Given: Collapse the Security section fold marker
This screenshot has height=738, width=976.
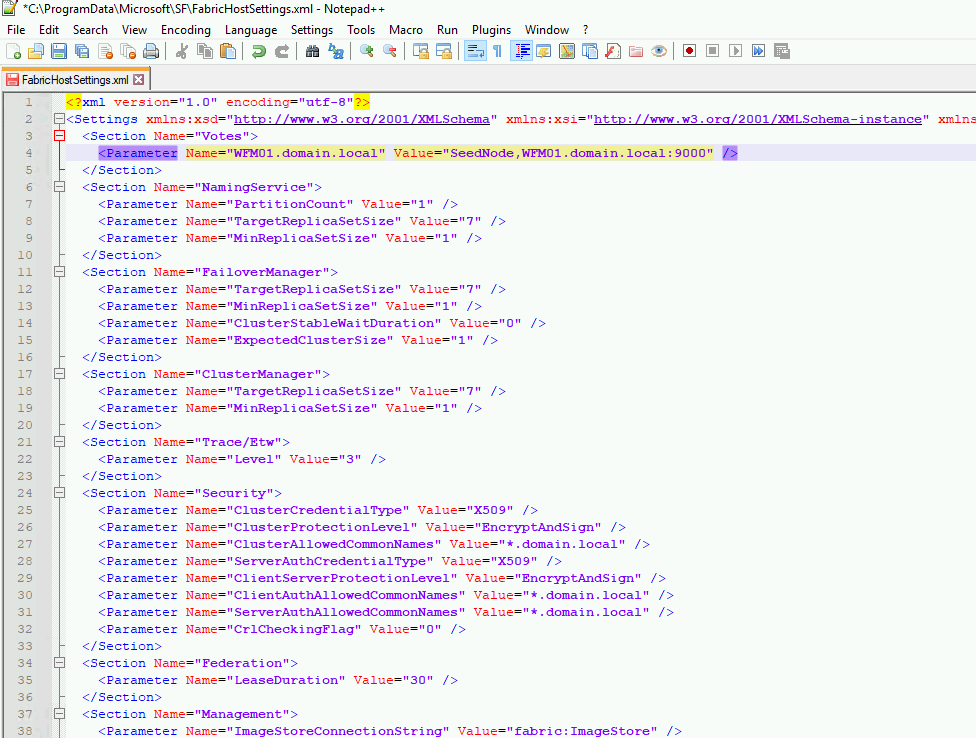Looking at the screenshot, I should [59, 493].
